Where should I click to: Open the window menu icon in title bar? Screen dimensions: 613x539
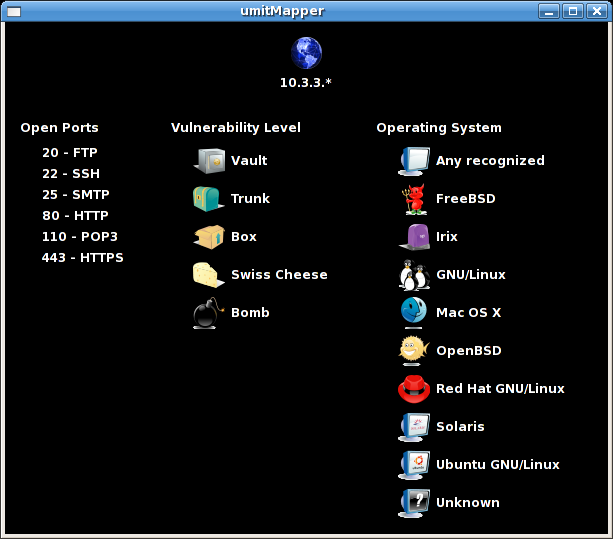14,11
